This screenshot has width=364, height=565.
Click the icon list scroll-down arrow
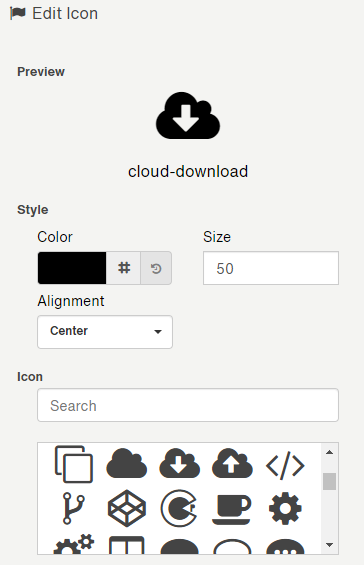(329, 545)
